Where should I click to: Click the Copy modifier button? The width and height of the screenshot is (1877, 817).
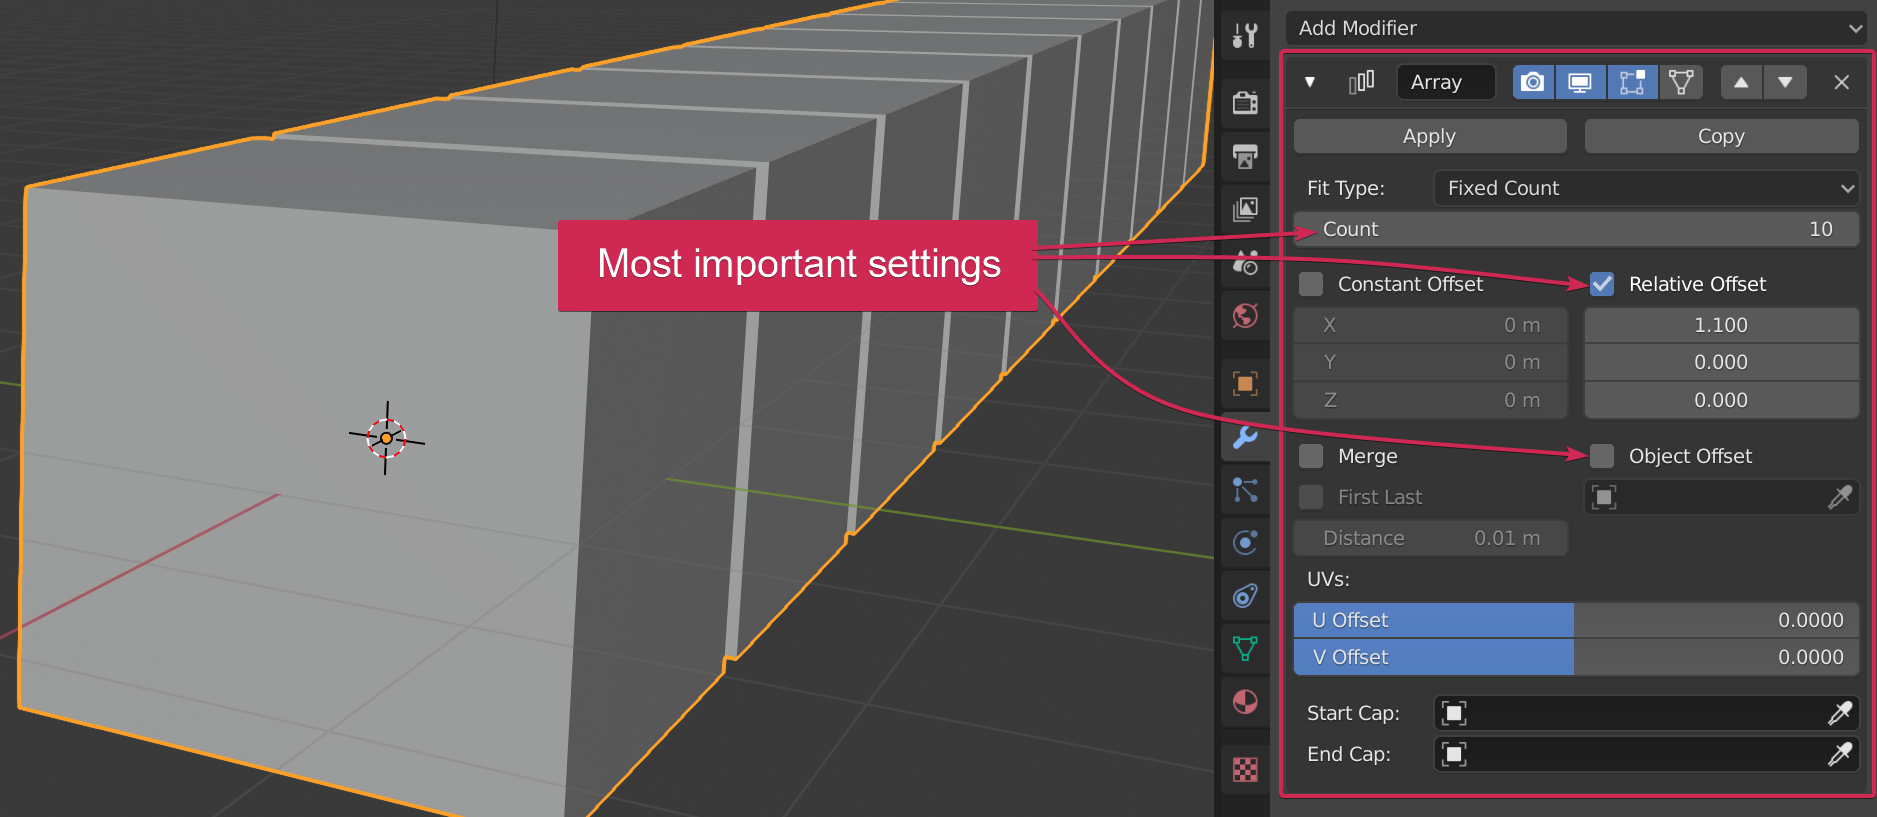(x=1721, y=136)
